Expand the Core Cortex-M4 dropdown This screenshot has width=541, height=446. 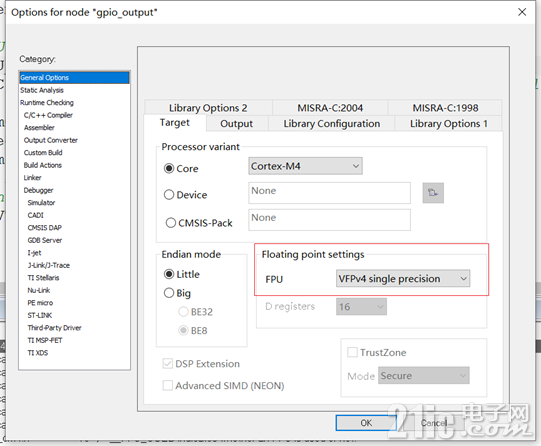pyautogui.click(x=305, y=166)
